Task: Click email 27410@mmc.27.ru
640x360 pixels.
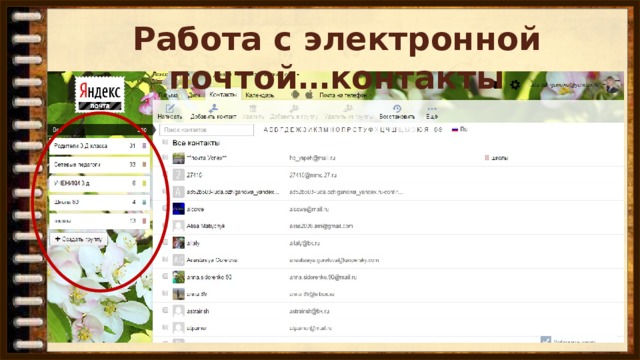Action: pyautogui.click(x=313, y=175)
